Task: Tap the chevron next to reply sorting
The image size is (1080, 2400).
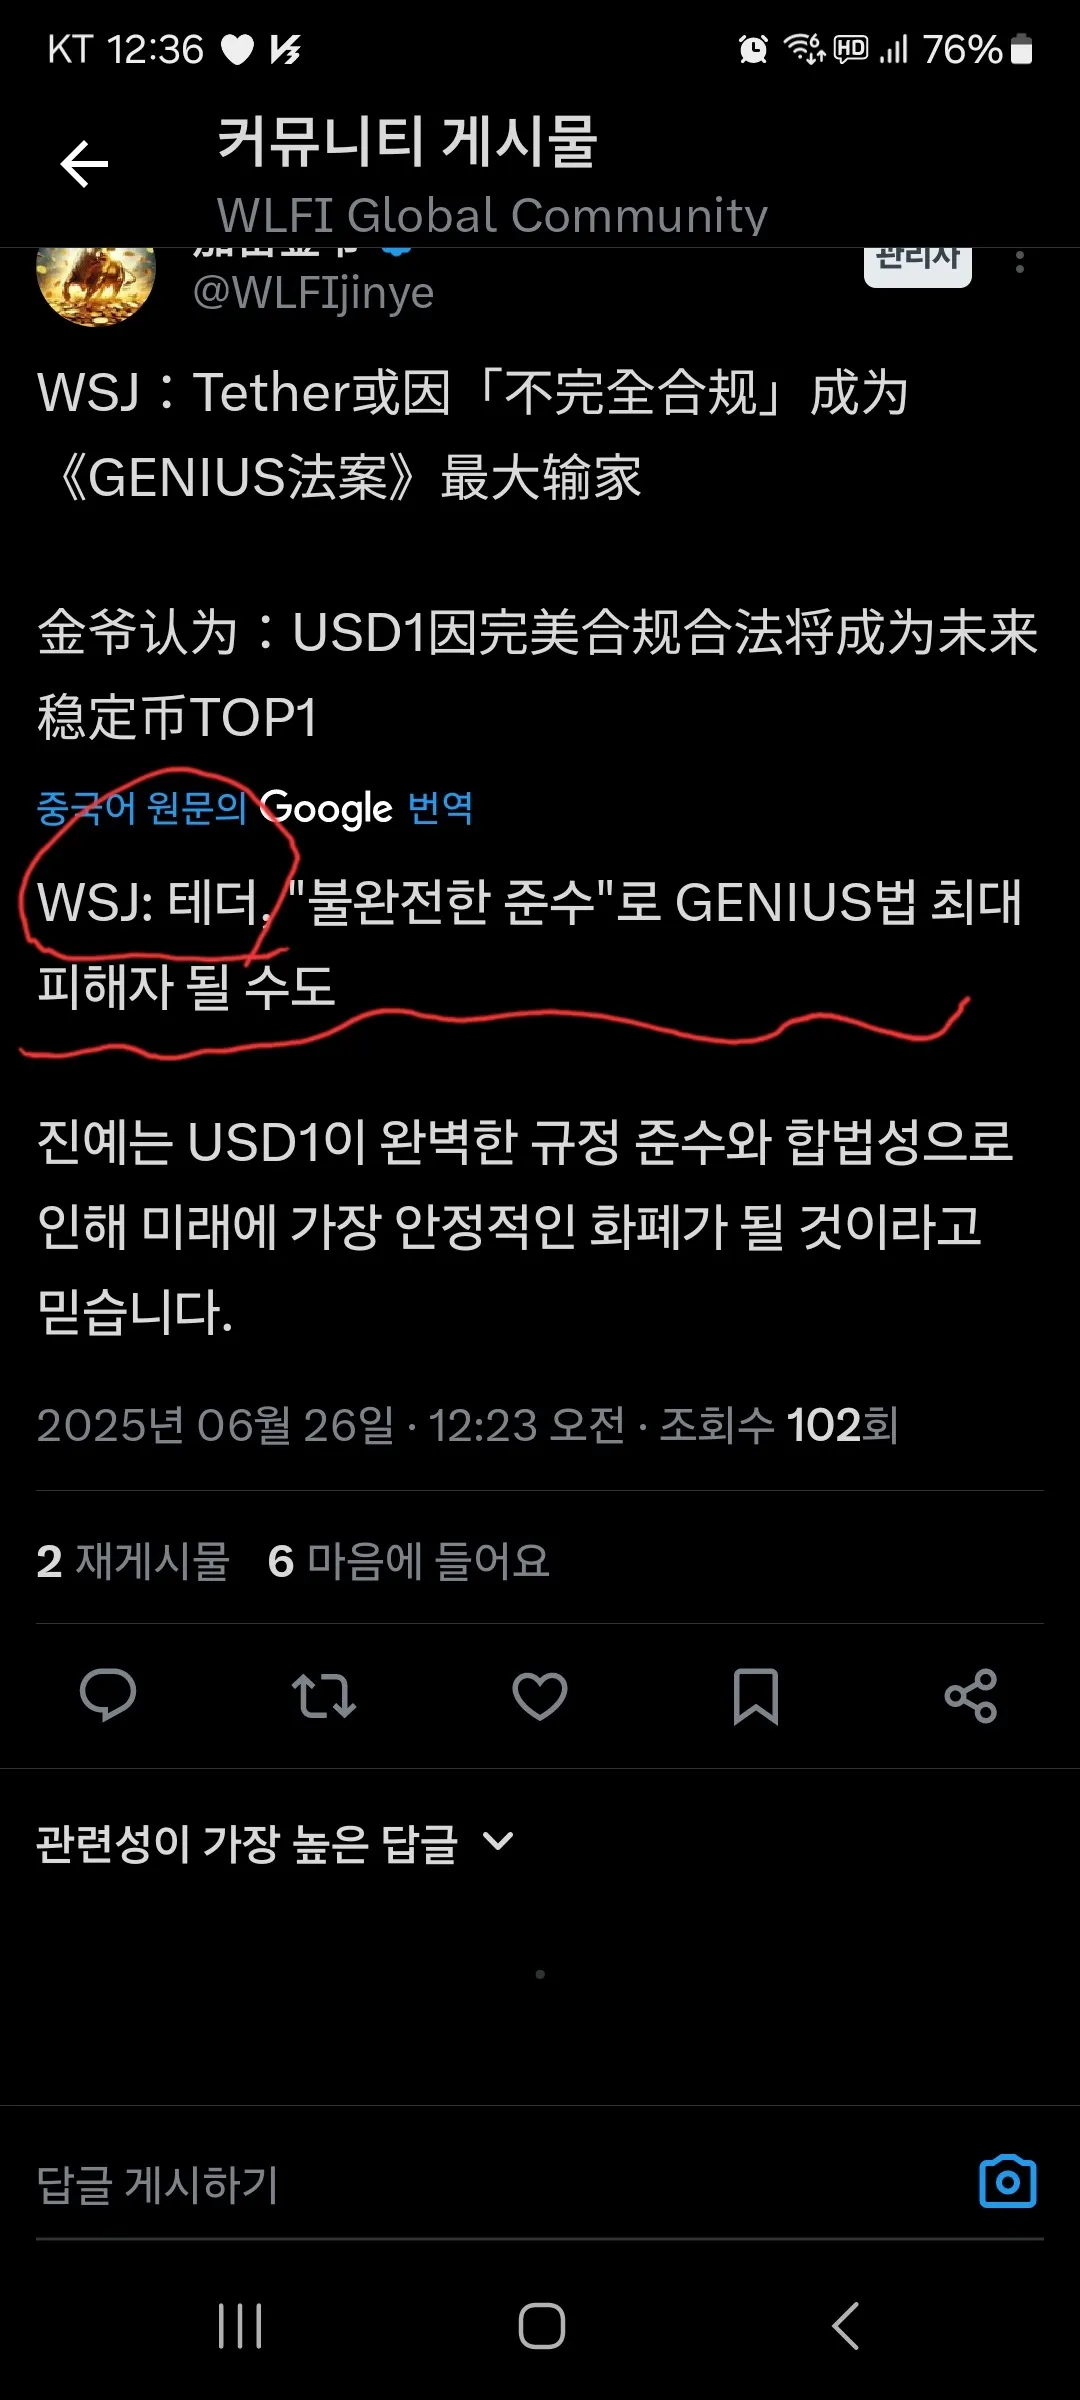Action: (x=497, y=1841)
